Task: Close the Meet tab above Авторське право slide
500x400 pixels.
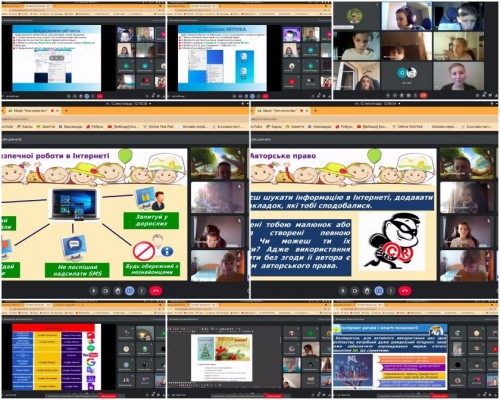Action: 307,110
